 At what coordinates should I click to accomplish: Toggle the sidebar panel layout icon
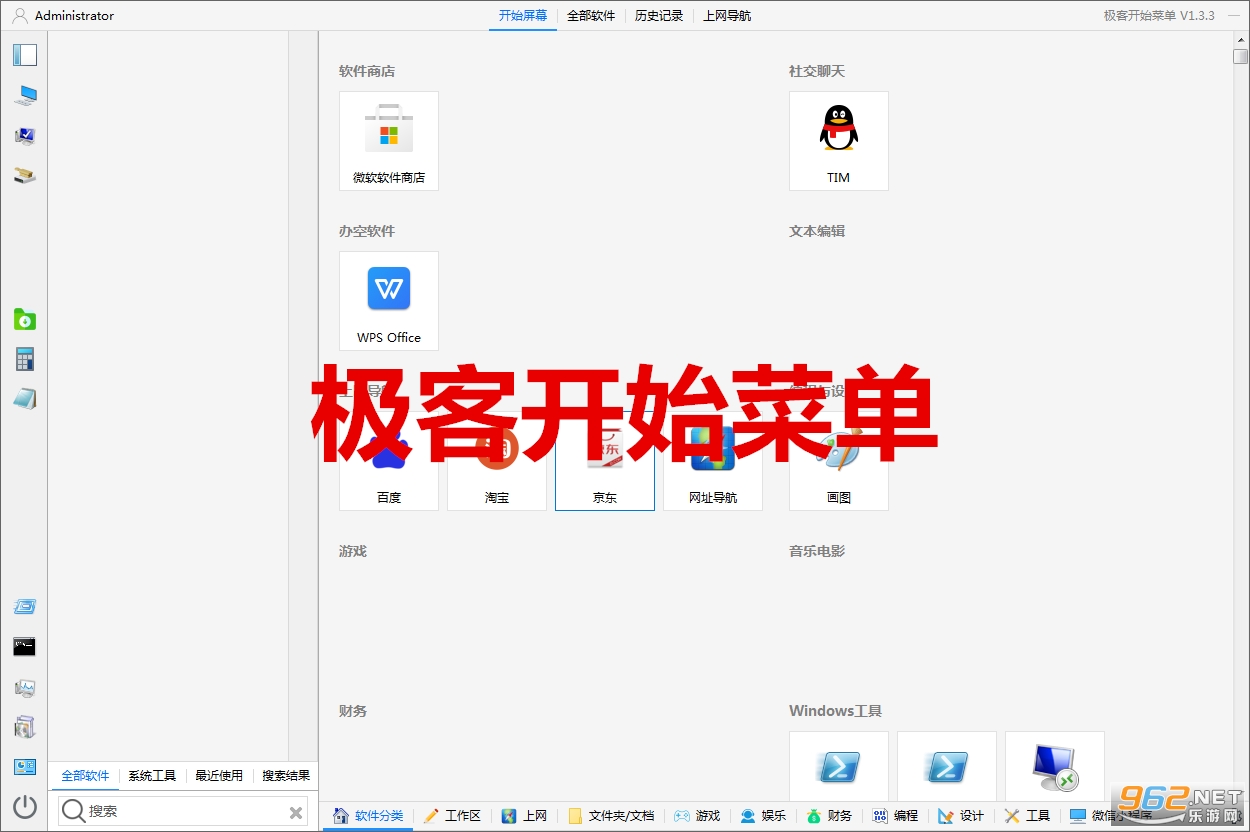tap(24, 55)
